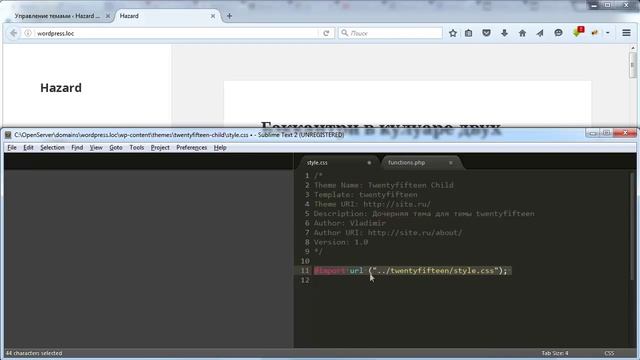Show bookmarks list clipboard icon

coord(469,33)
